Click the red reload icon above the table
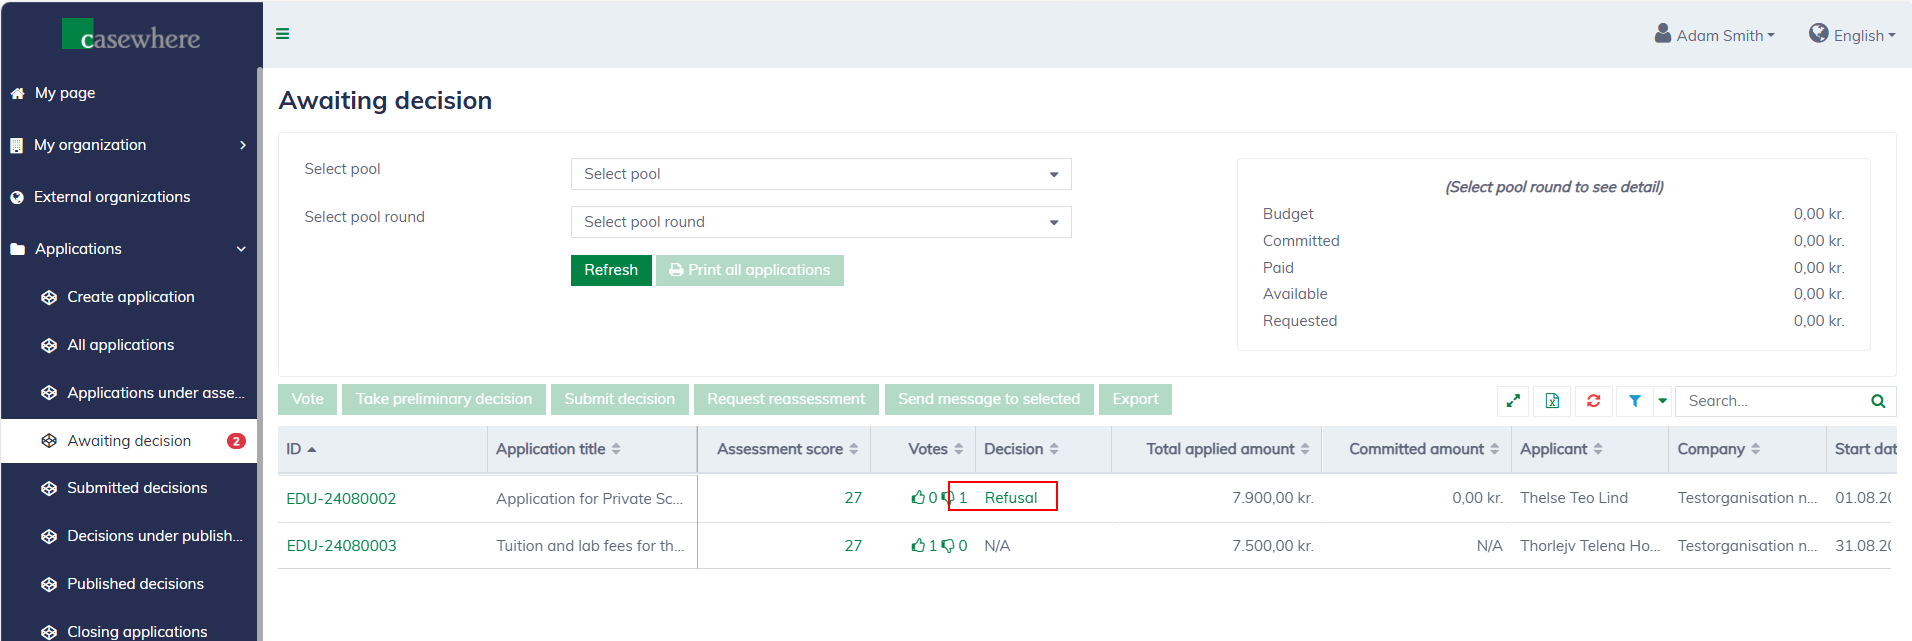The height and width of the screenshot is (641, 1912). tap(1593, 401)
